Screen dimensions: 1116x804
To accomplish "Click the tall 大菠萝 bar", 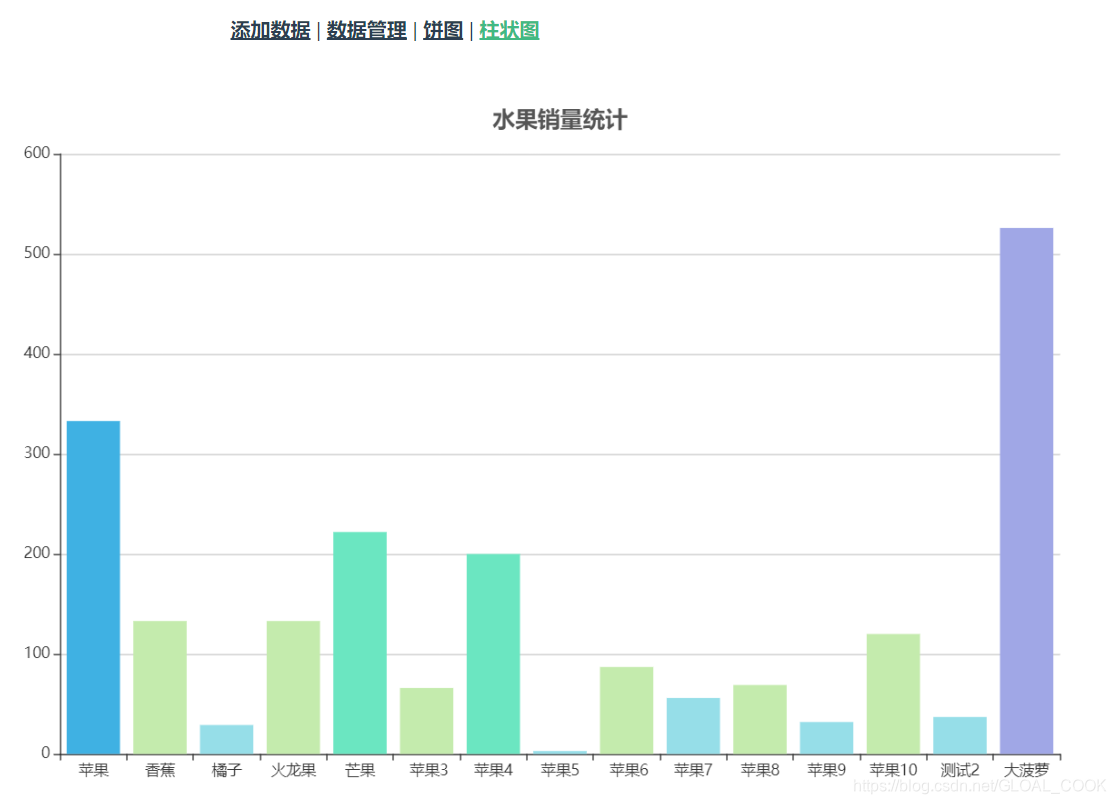I will (1026, 491).
